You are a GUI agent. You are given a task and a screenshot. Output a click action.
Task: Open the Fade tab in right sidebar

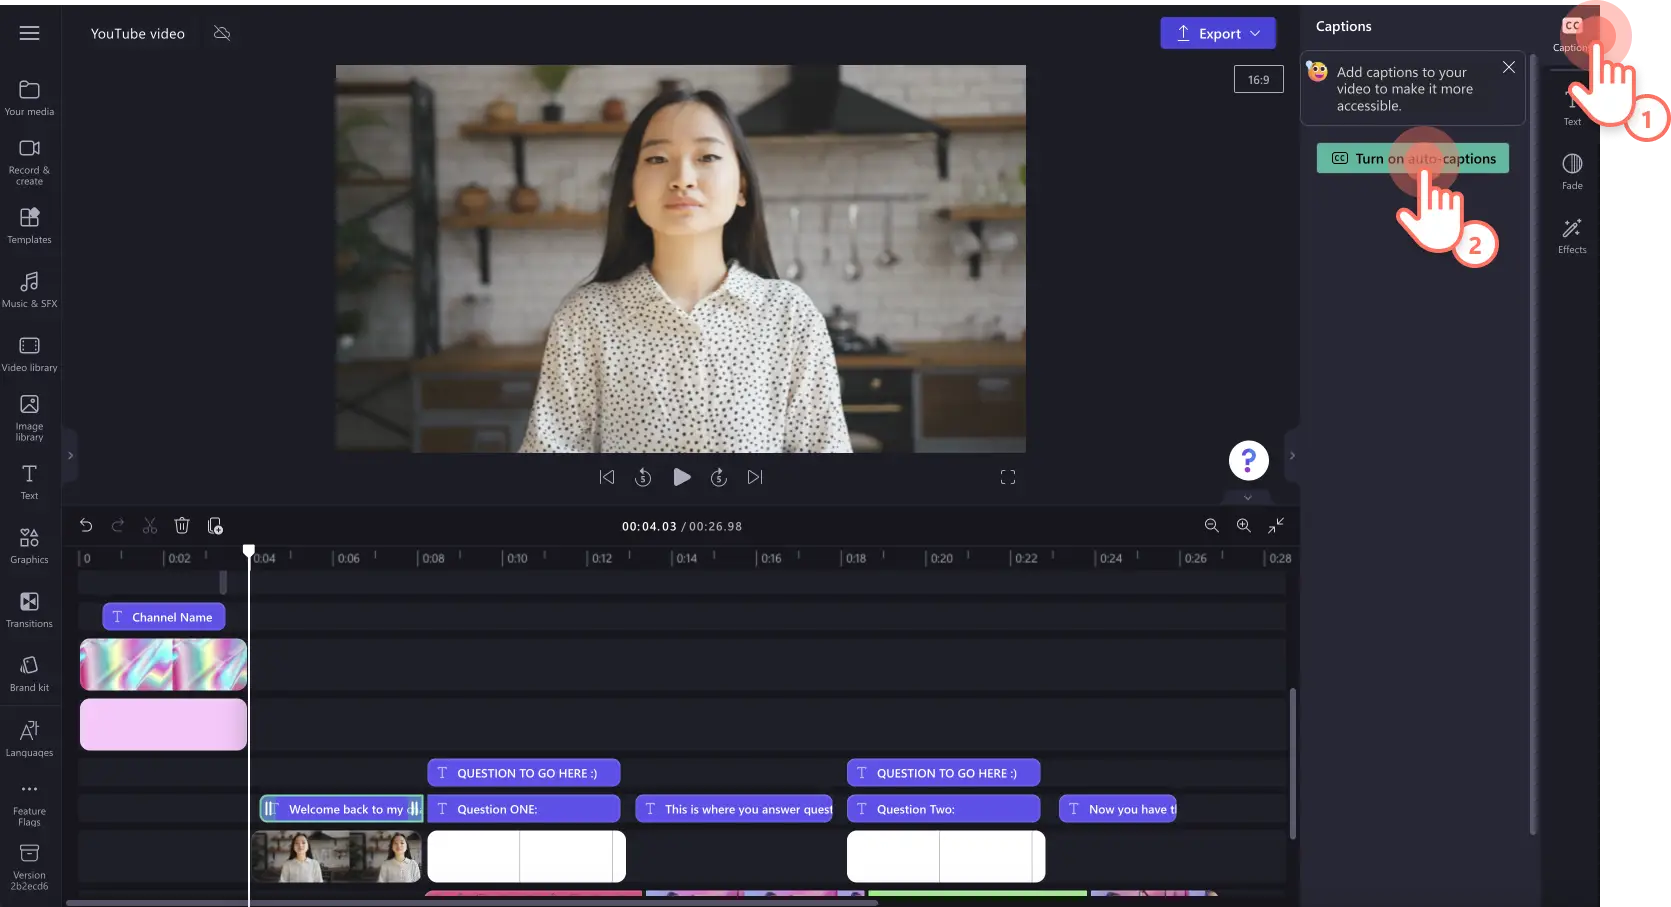coord(1572,171)
